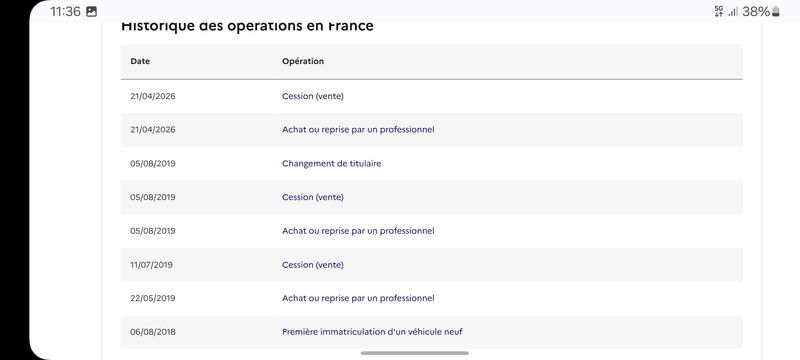The width and height of the screenshot is (800, 360).
Task: Tap the 11:36 clock in status bar
Action: [x=65, y=11]
